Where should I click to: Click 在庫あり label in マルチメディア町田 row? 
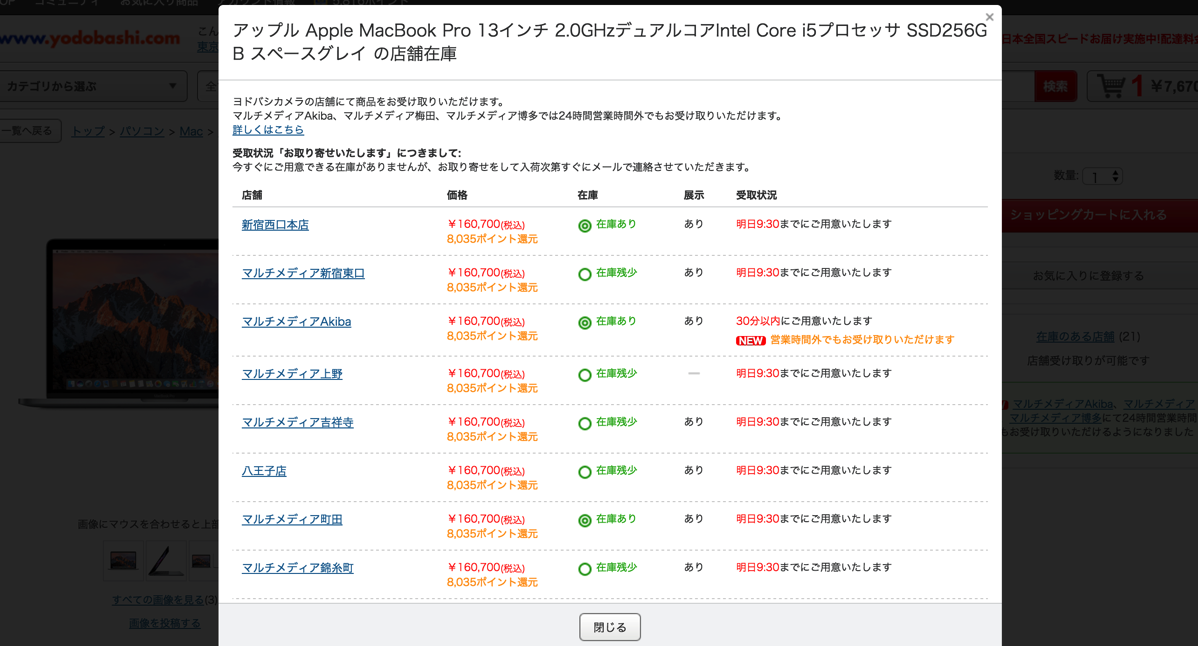pos(616,519)
